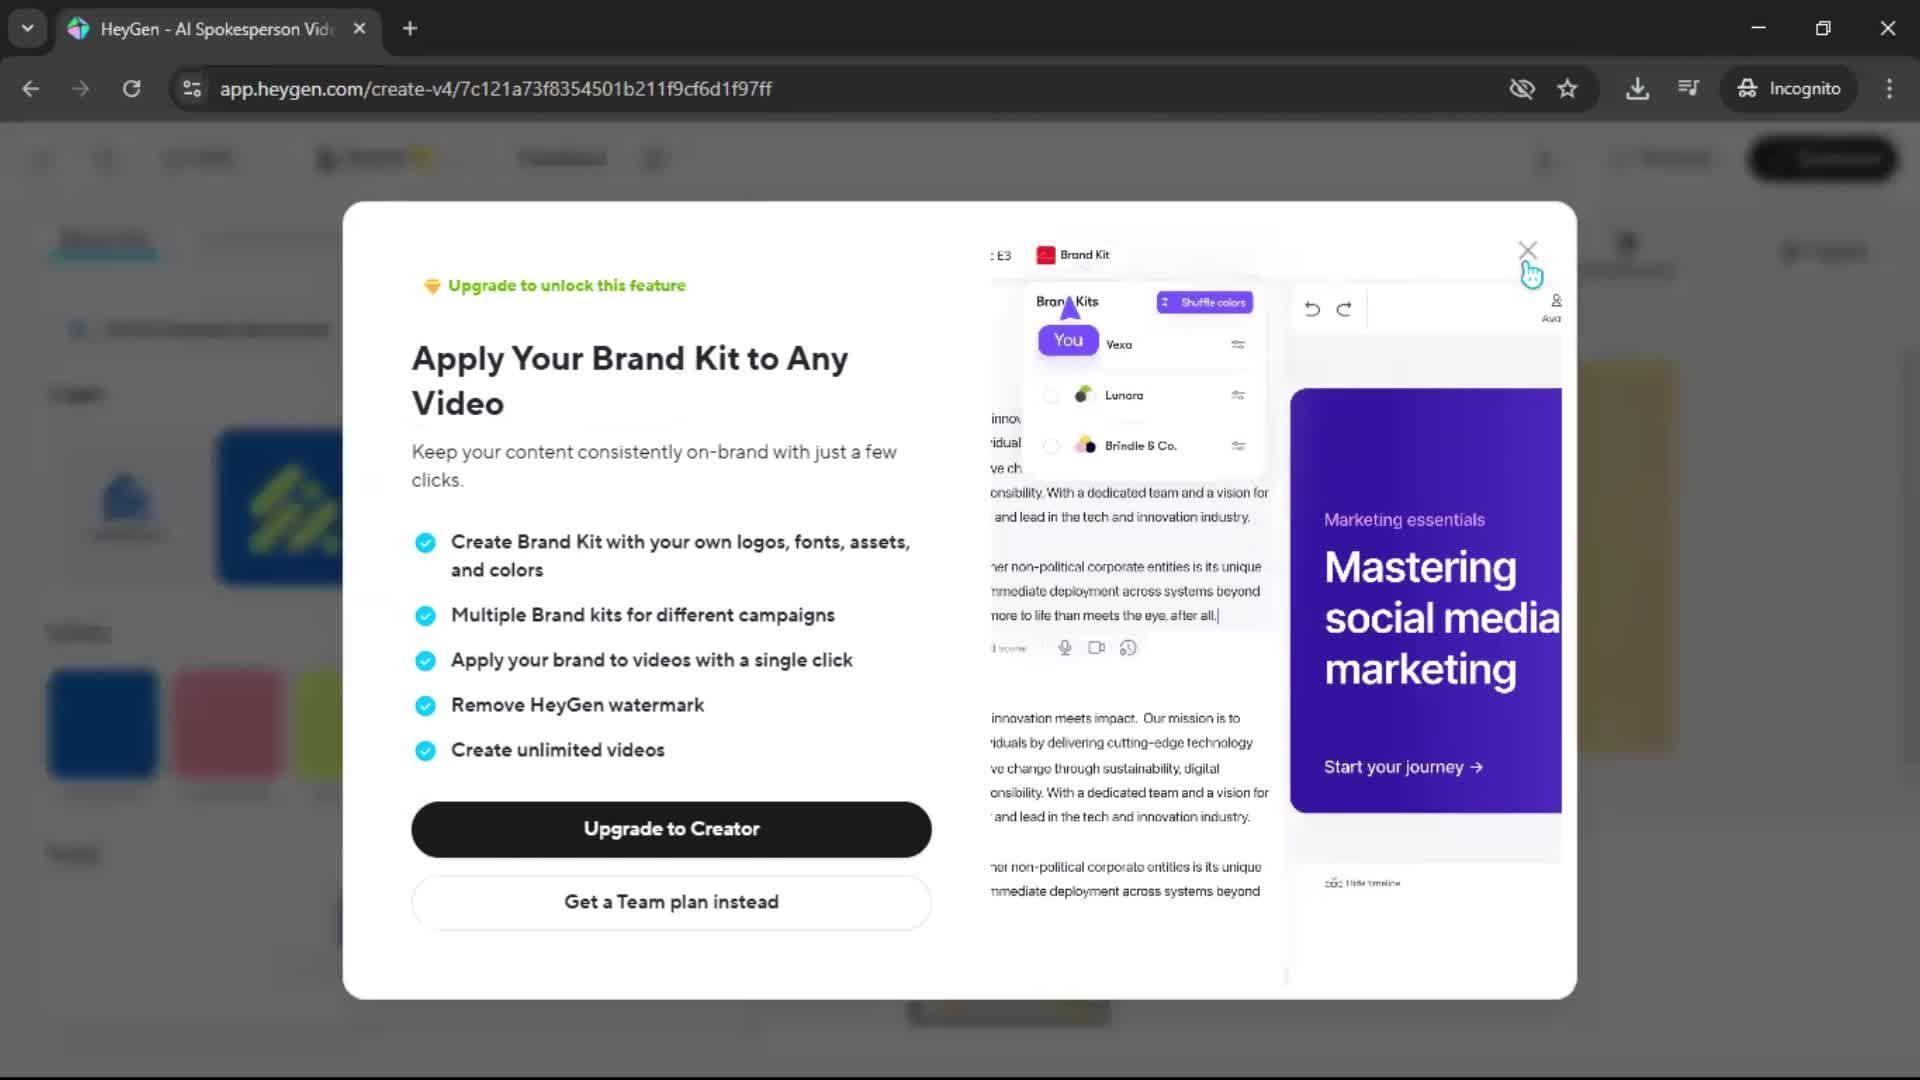Bookmark this page with star icon
Screen dimensions: 1920x1080
point(1567,89)
